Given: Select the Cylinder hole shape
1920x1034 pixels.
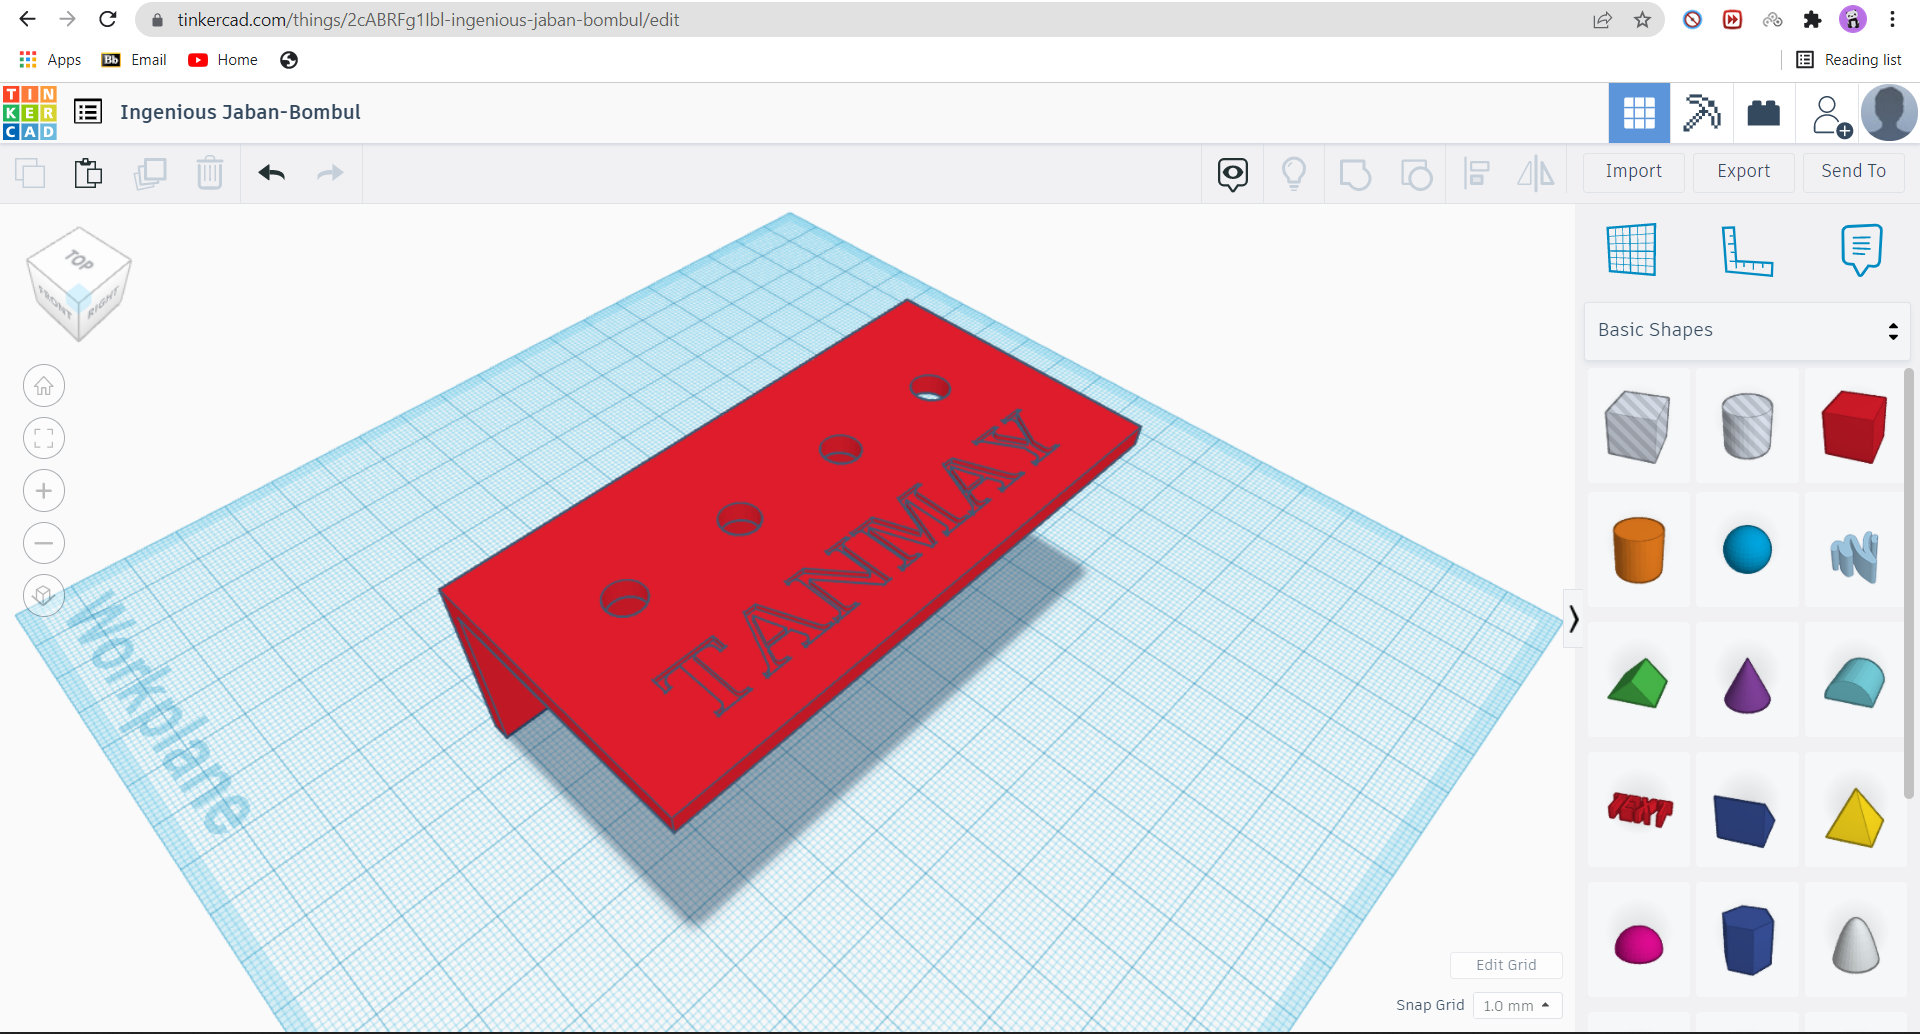Looking at the screenshot, I should [x=1747, y=426].
